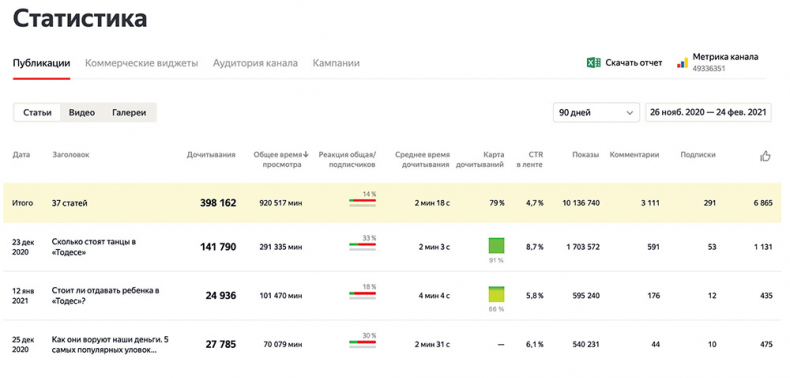The width and height of the screenshot is (790, 378).
Task: Open the Коммерческие виджеты tab
Action: click(x=141, y=64)
